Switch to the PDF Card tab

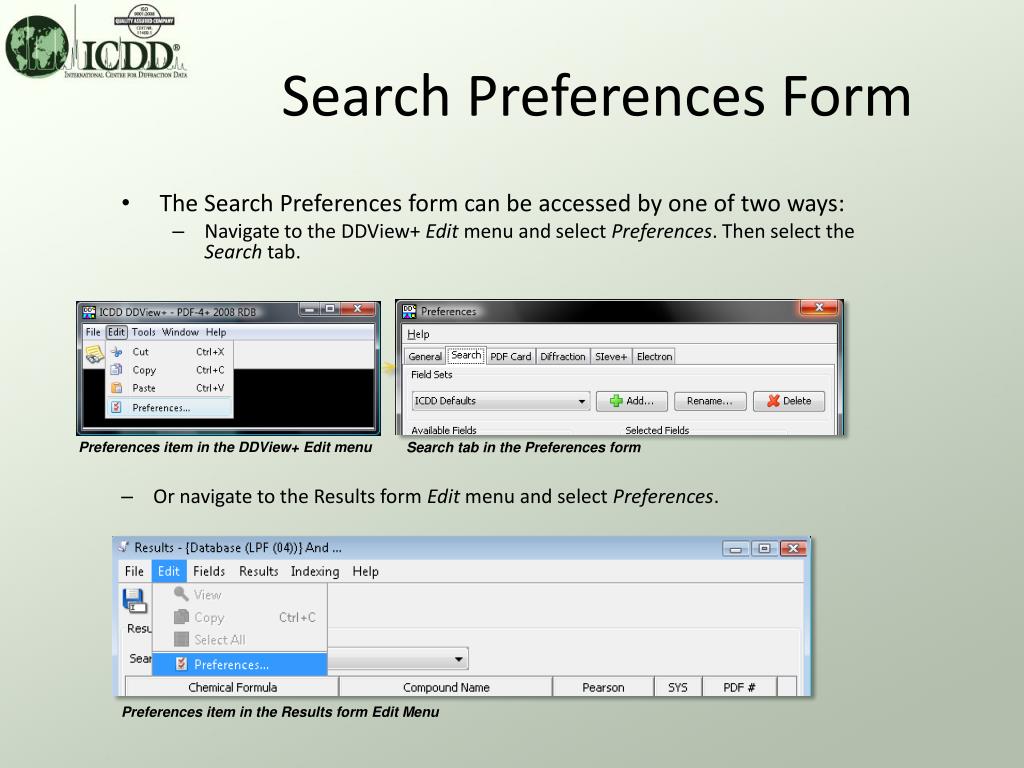511,357
